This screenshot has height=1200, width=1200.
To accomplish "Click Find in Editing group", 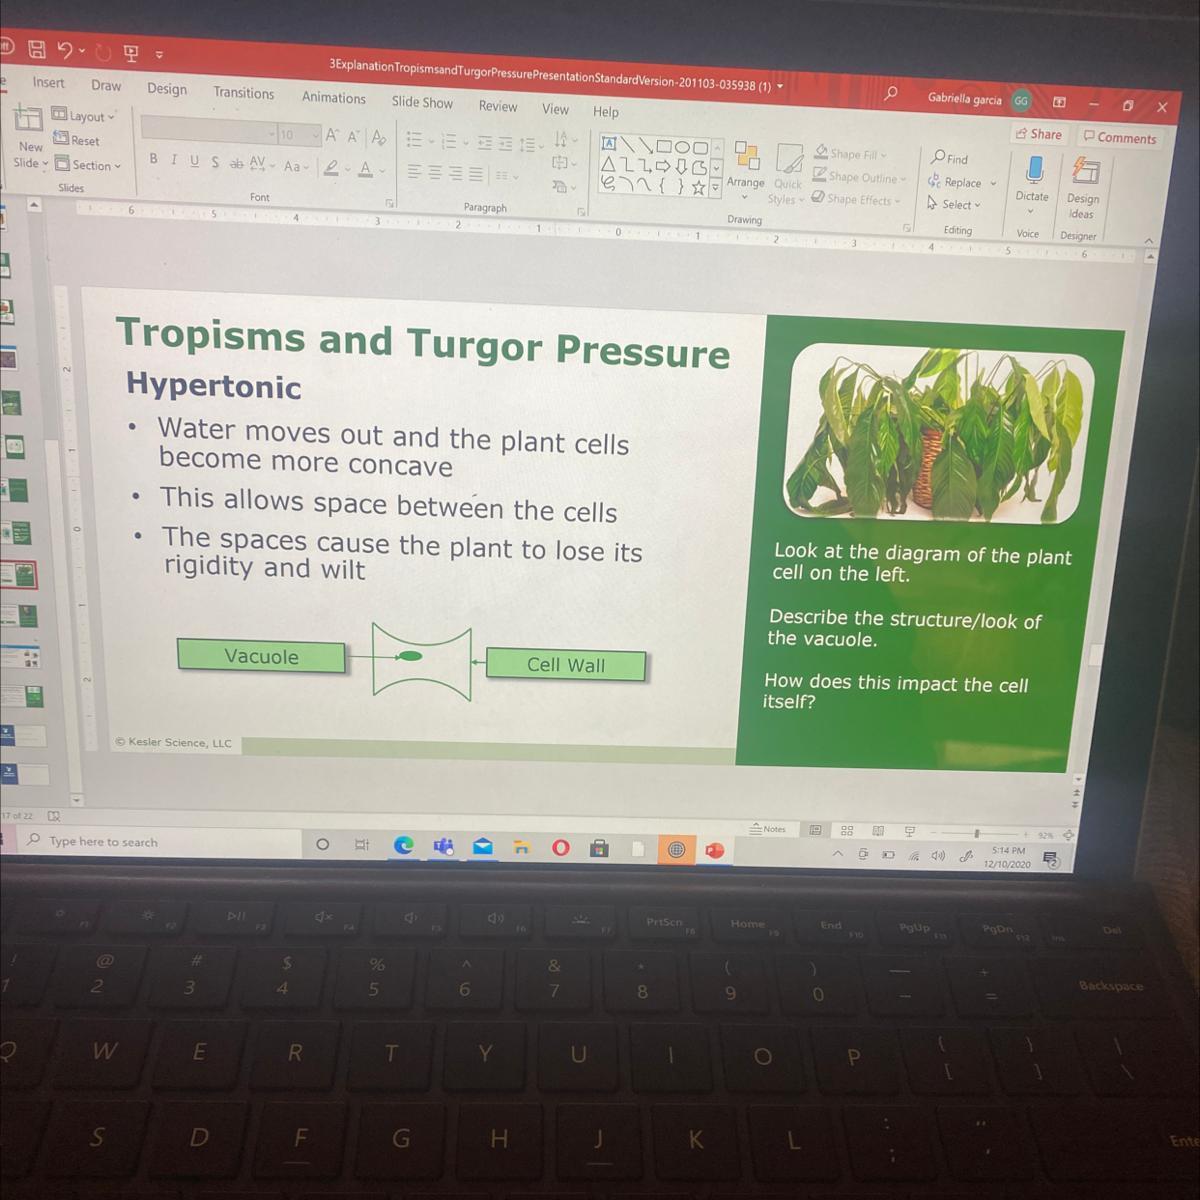I will (950, 159).
